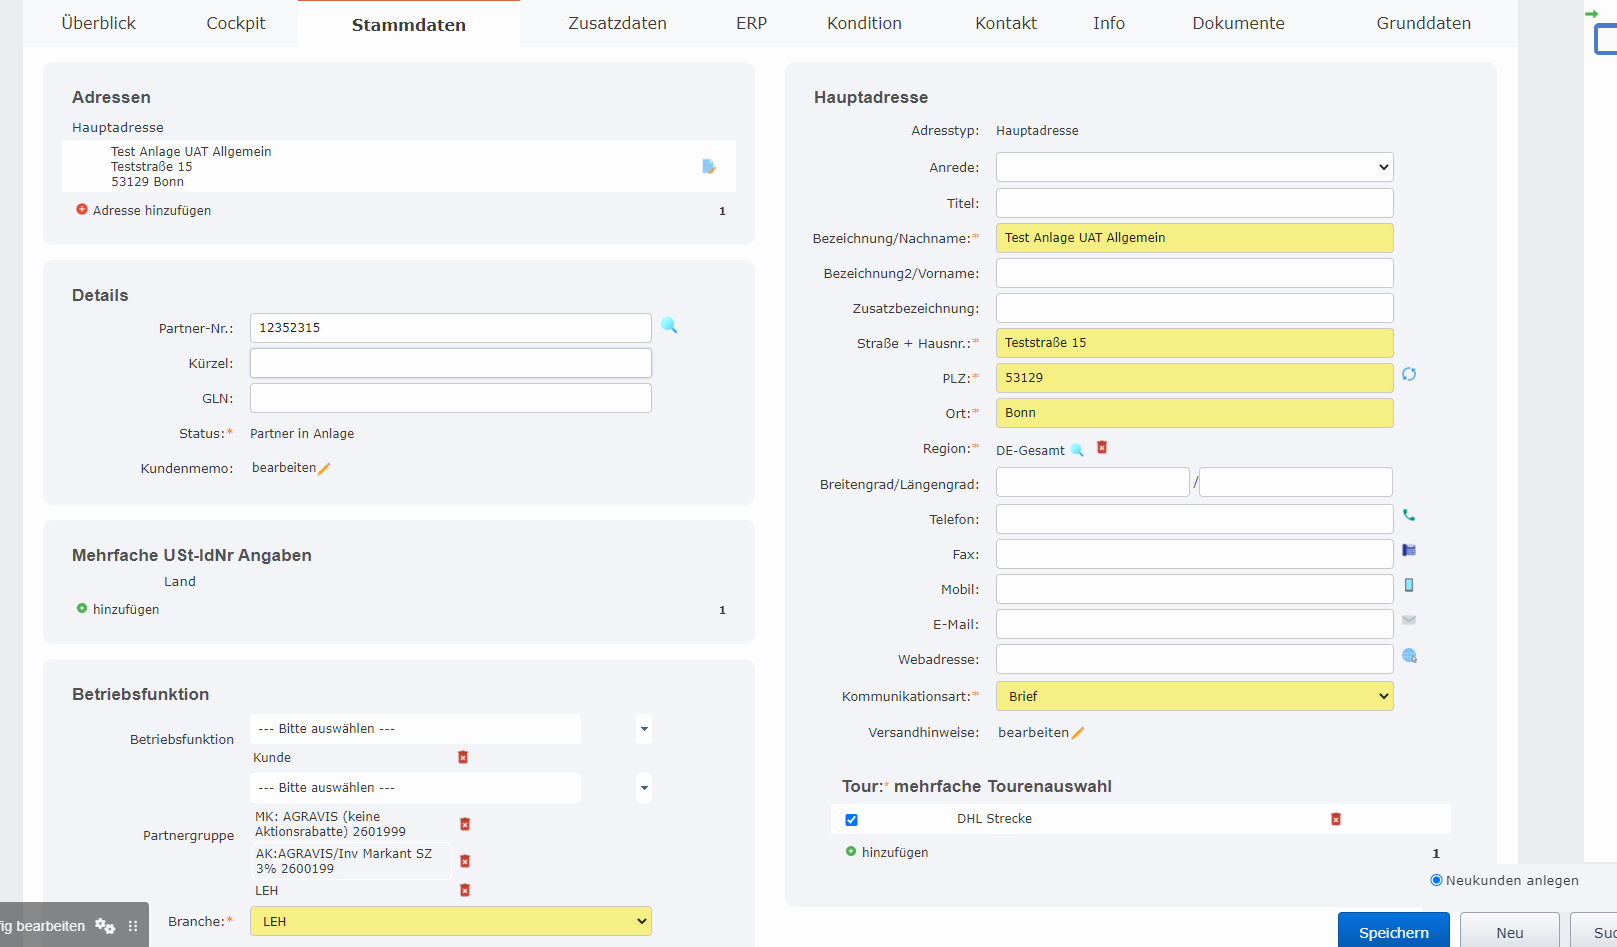Click the envelope icon beside the E-Mail field
The image size is (1617, 947).
(x=1409, y=620)
